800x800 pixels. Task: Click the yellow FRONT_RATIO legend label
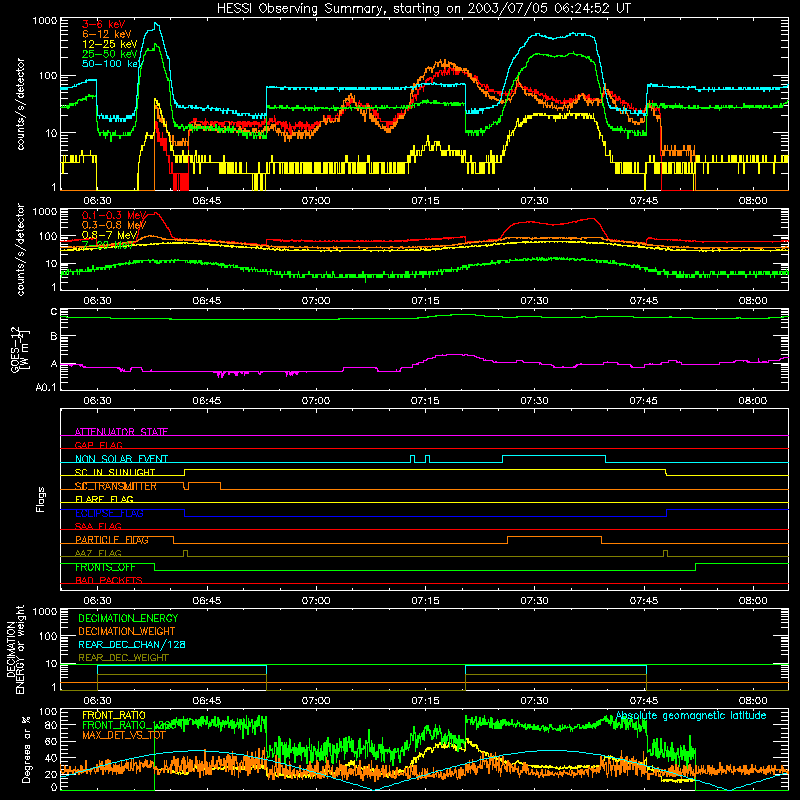[x=114, y=715]
